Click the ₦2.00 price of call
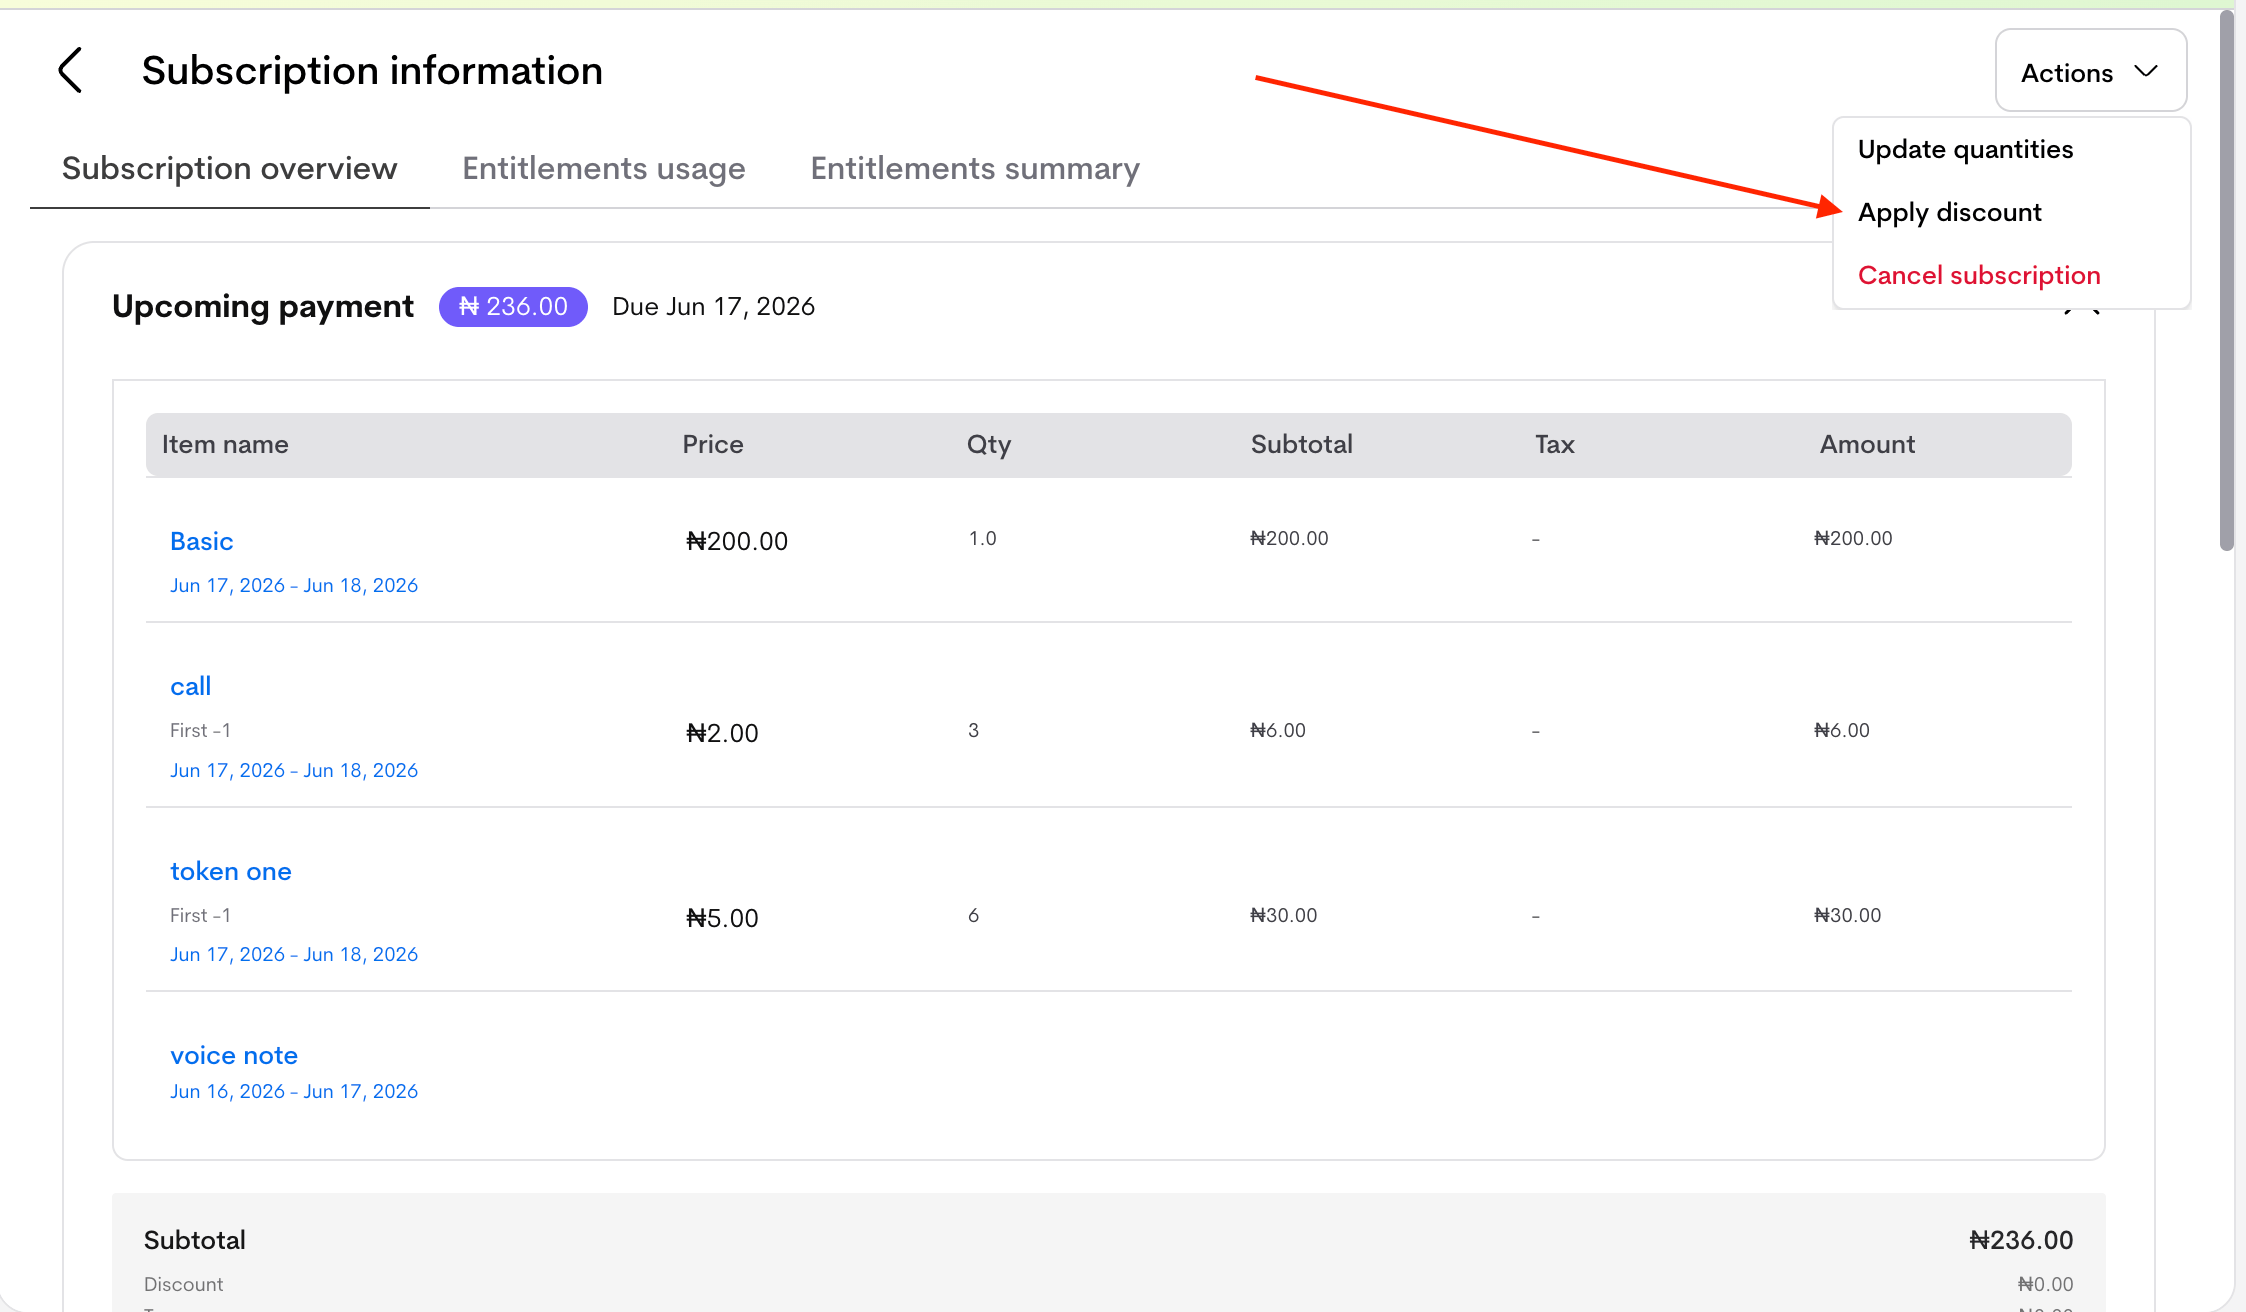 [722, 733]
